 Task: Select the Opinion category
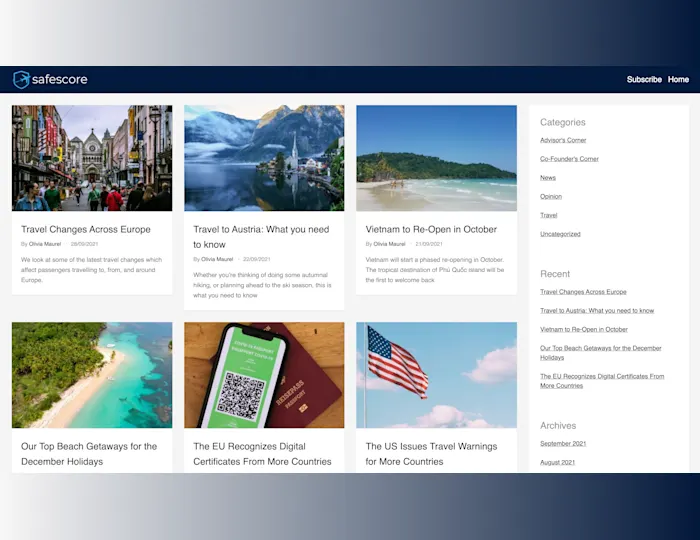[x=551, y=196]
